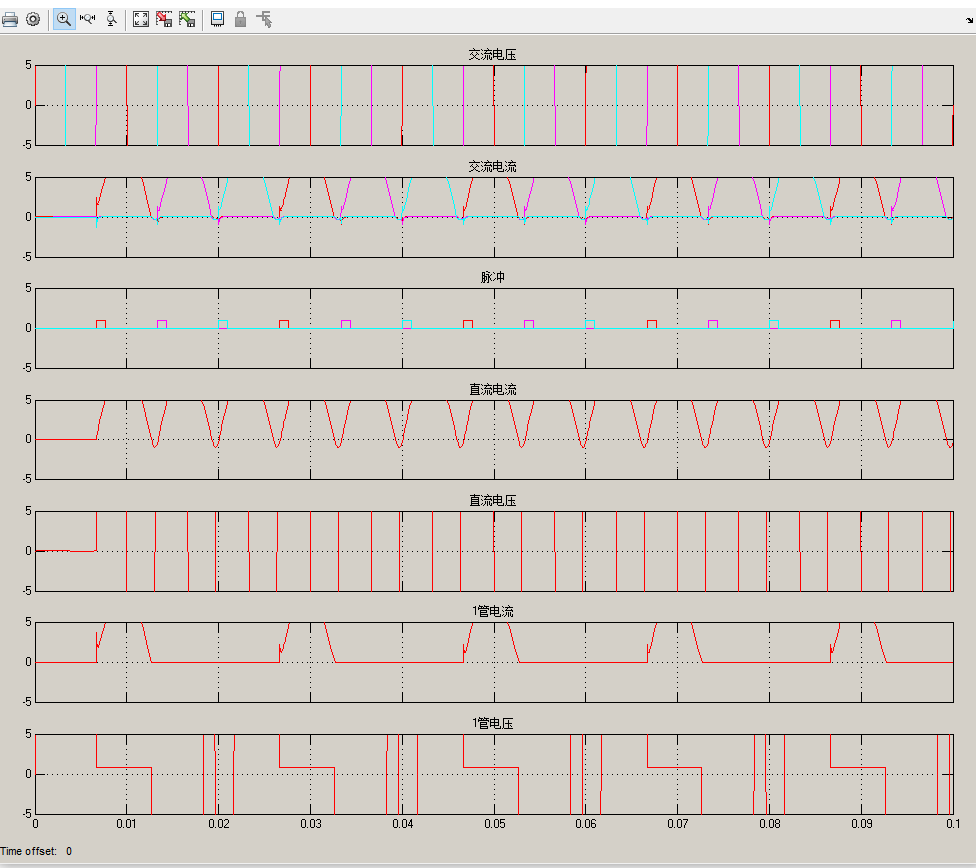Select the Zoom magnifier tool
The width and height of the screenshot is (976, 868).
point(64,19)
